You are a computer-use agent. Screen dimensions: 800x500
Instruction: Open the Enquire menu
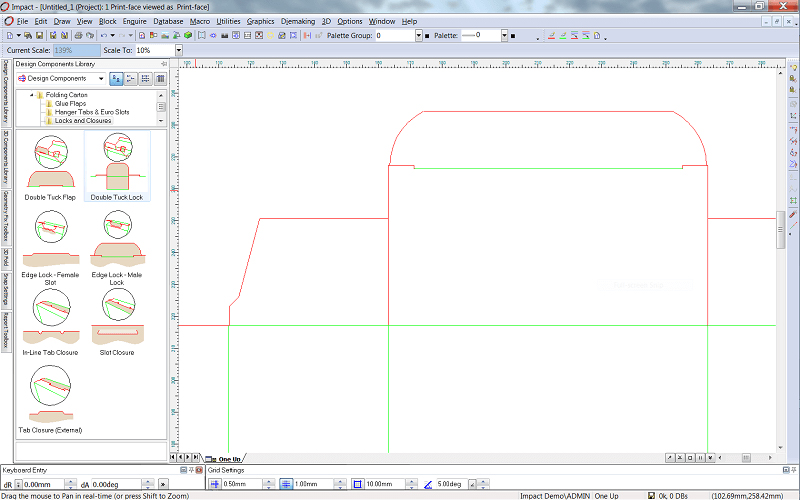point(135,21)
